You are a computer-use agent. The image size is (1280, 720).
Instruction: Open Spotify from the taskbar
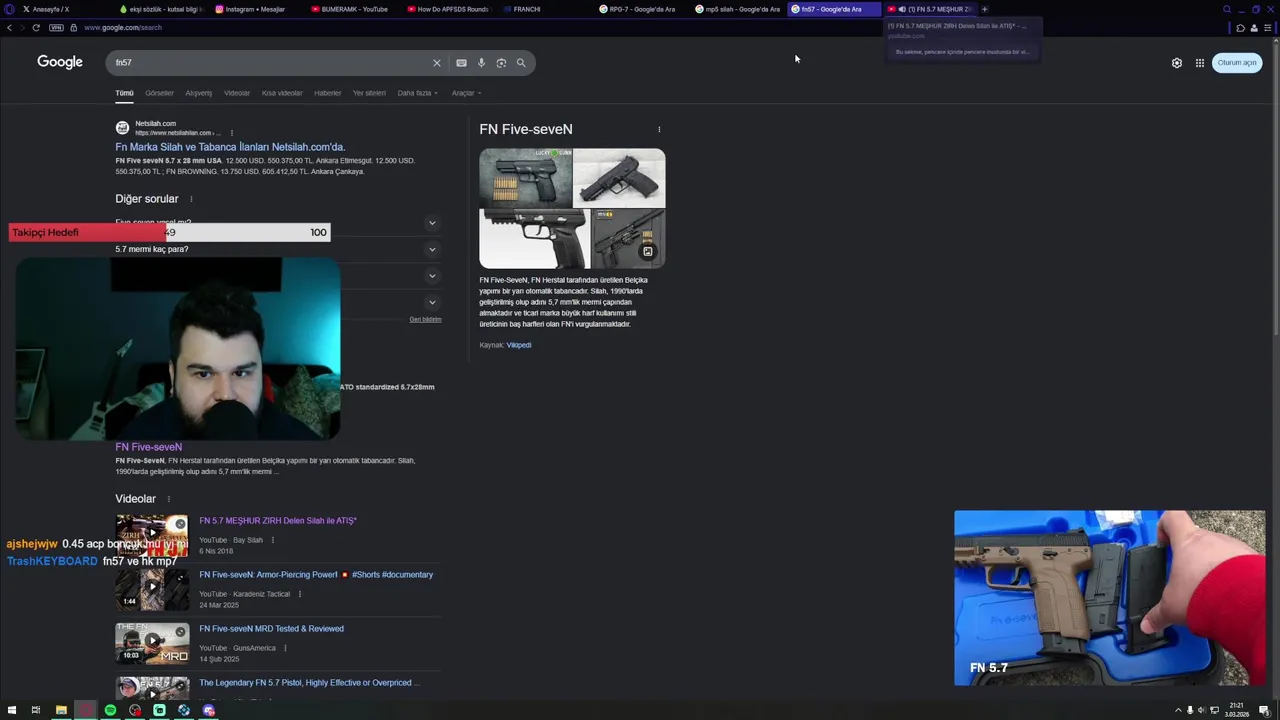110,710
